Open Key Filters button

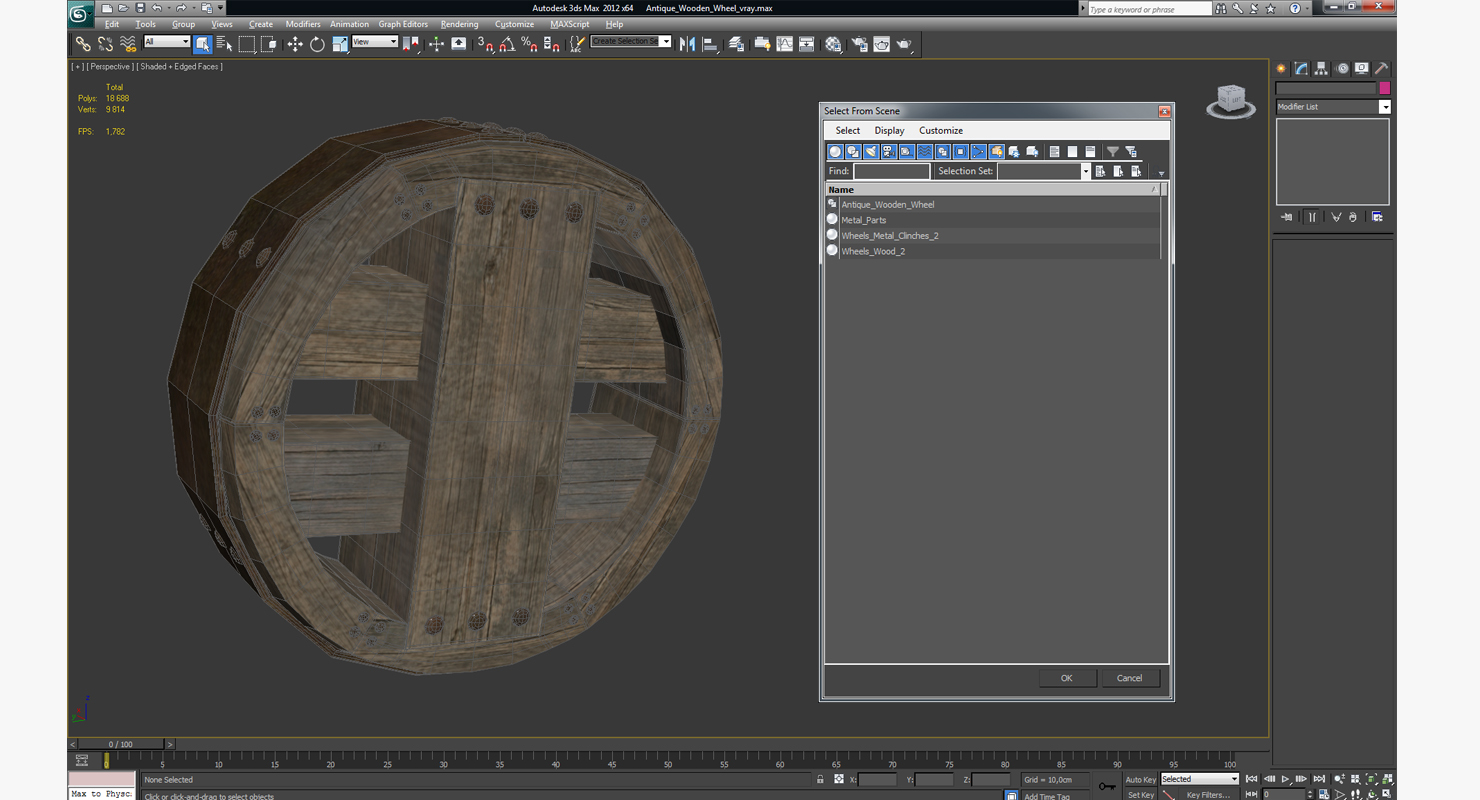pos(1208,794)
